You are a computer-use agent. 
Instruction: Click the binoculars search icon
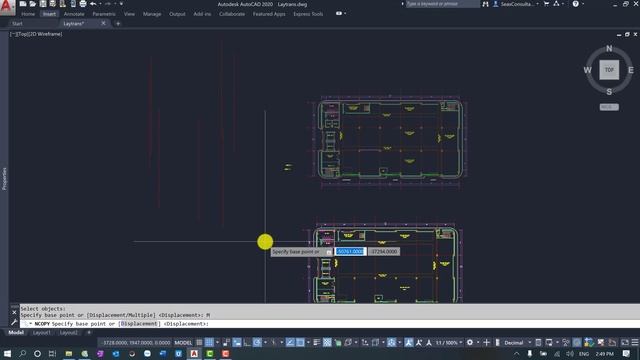(485, 4)
